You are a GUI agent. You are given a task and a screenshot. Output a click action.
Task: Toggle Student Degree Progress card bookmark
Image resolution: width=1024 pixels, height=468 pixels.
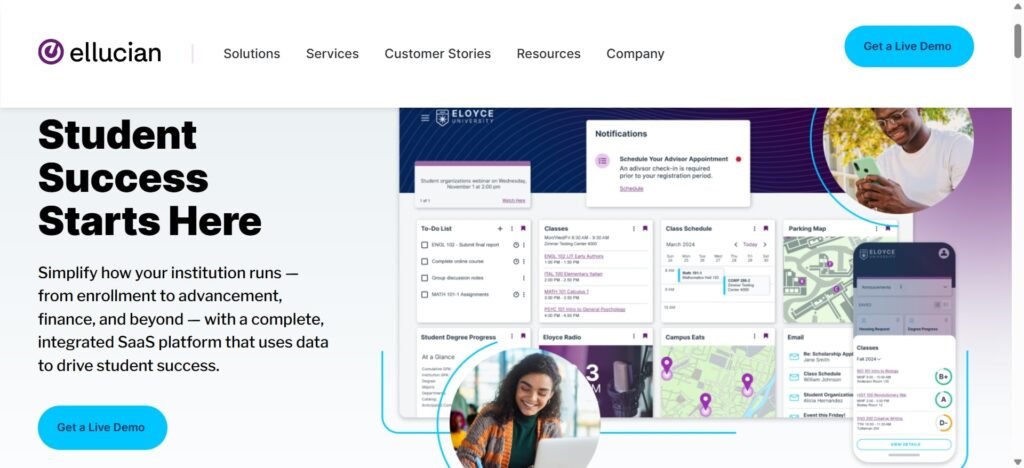point(523,337)
